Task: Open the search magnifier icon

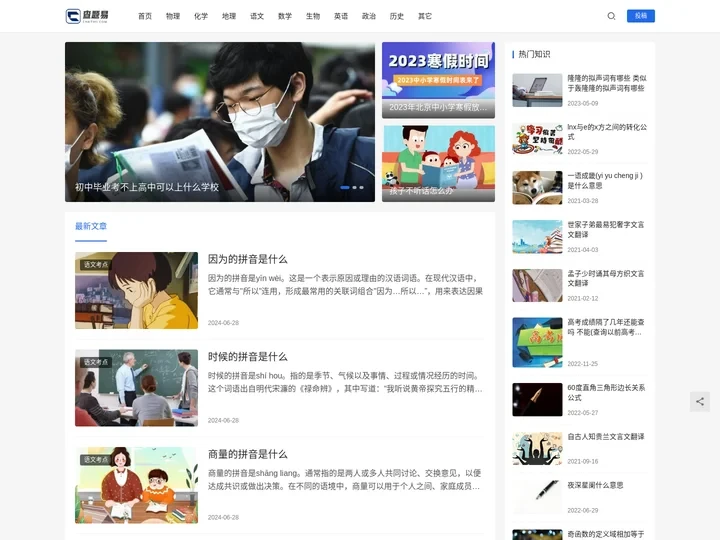Action: pyautogui.click(x=611, y=16)
